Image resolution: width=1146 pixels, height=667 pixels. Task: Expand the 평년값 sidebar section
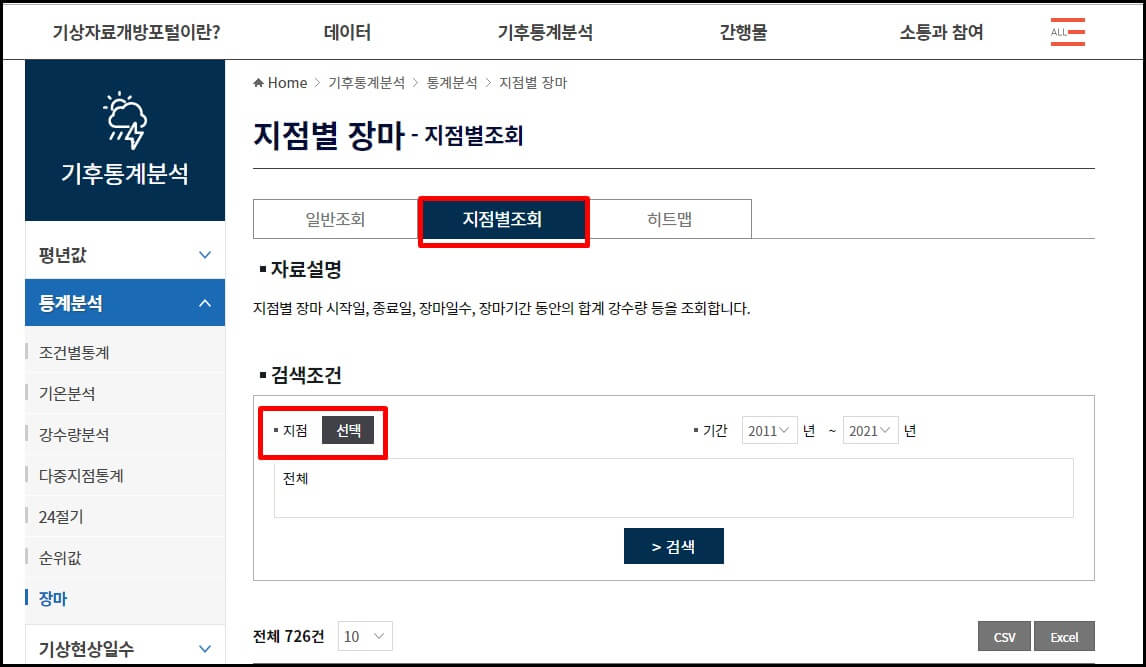(x=125, y=255)
